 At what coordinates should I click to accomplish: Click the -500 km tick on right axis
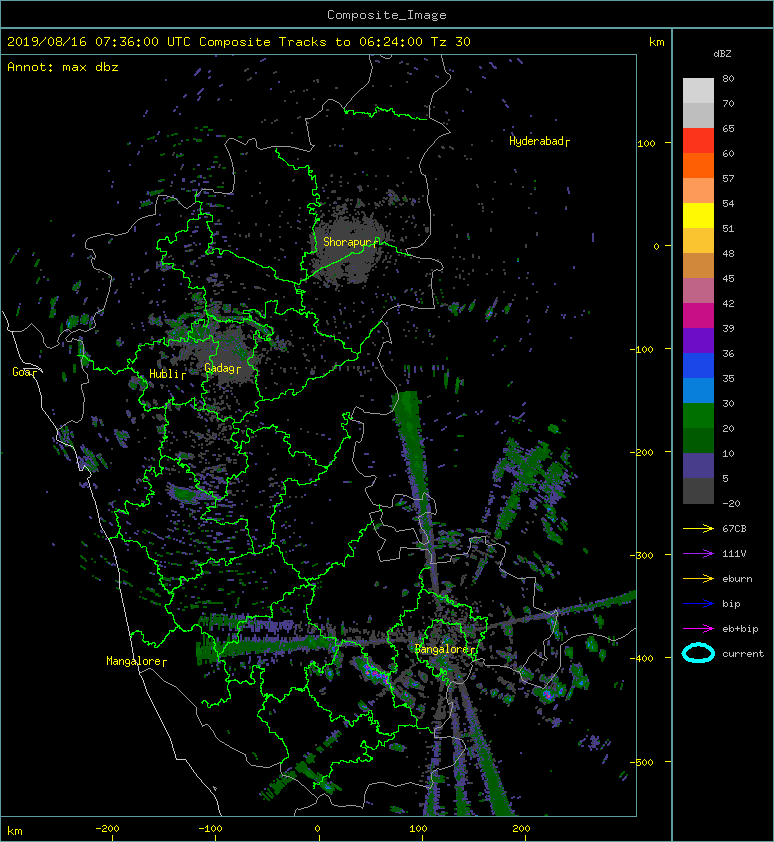click(642, 763)
